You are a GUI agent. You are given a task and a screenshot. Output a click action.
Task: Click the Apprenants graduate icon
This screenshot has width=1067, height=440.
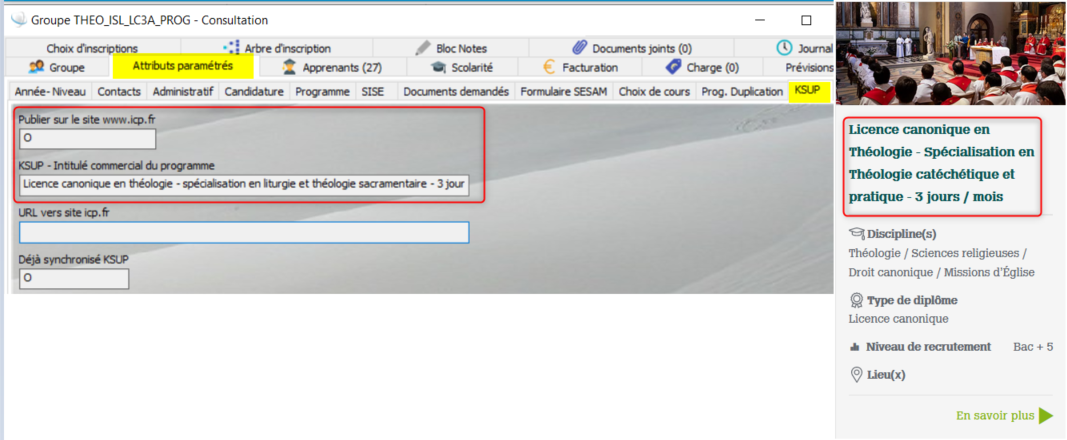point(290,67)
